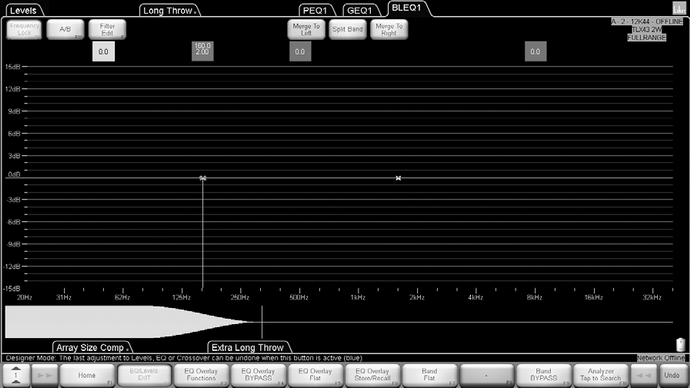The width and height of the screenshot is (690, 388).
Task: Click the page 1 up/down stepper
Action: click(x=16, y=376)
